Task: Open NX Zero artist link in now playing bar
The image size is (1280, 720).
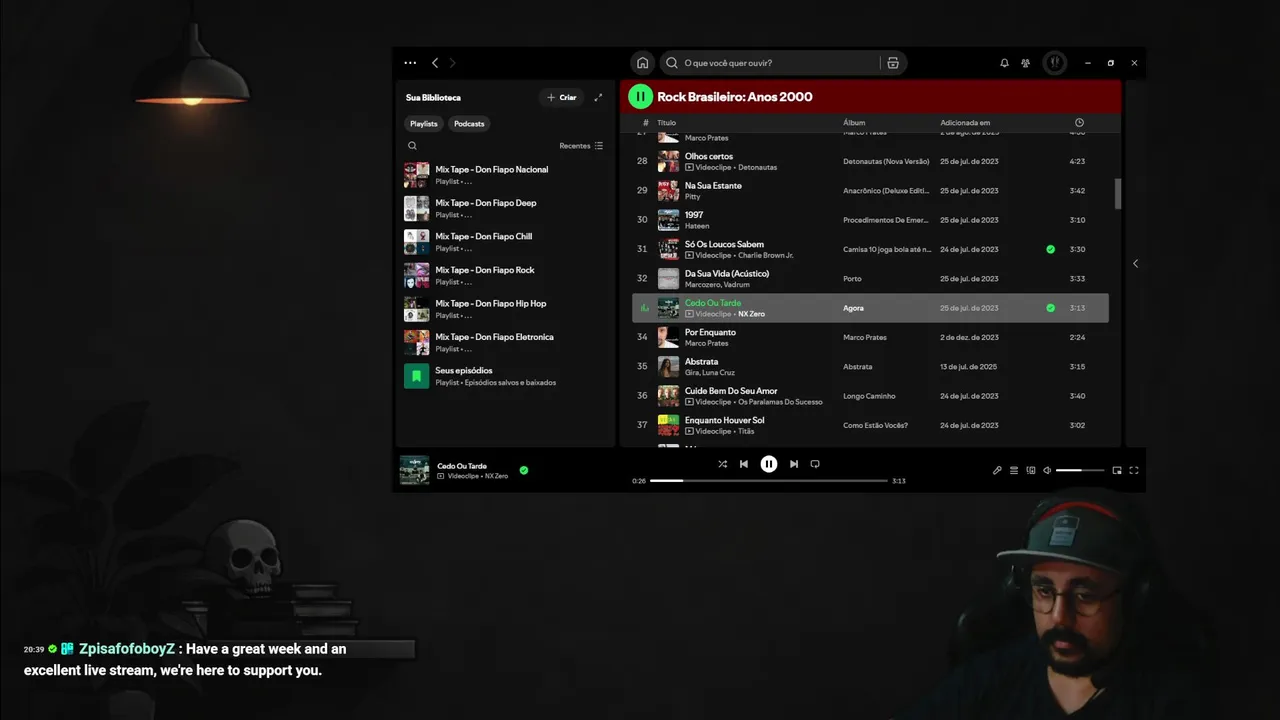Action: 496,476
